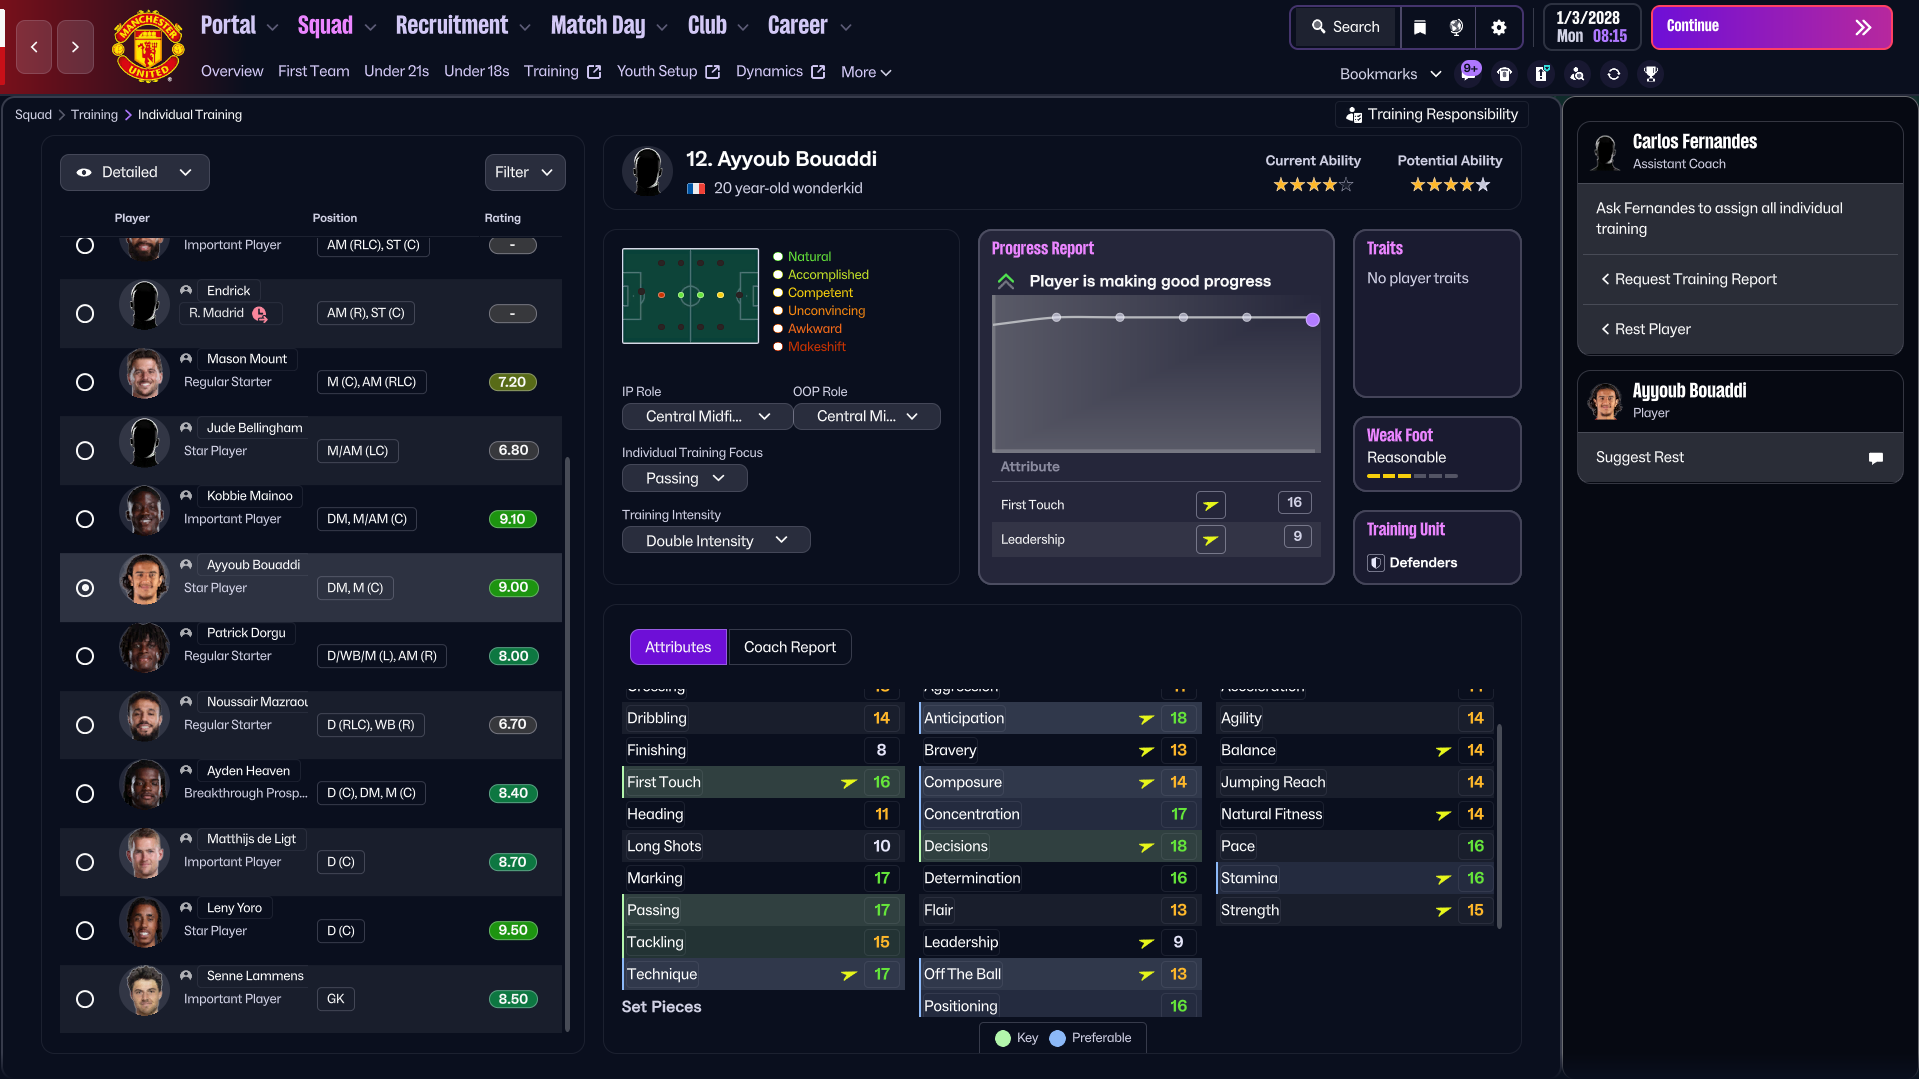
Task: Expand the Bookmarks dropdown
Action: pos(1390,74)
